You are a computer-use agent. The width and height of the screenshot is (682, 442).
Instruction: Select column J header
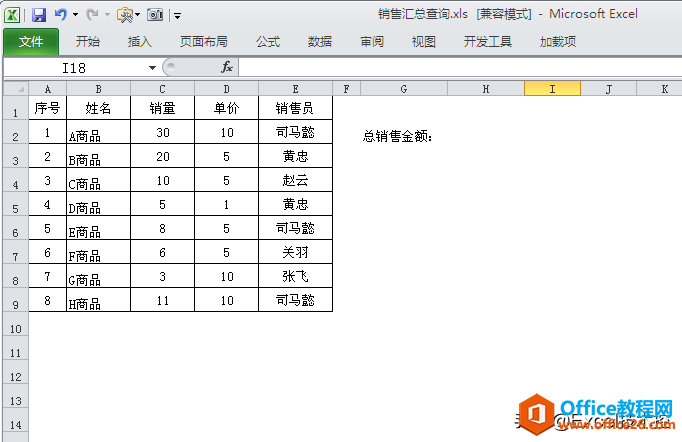tap(609, 89)
